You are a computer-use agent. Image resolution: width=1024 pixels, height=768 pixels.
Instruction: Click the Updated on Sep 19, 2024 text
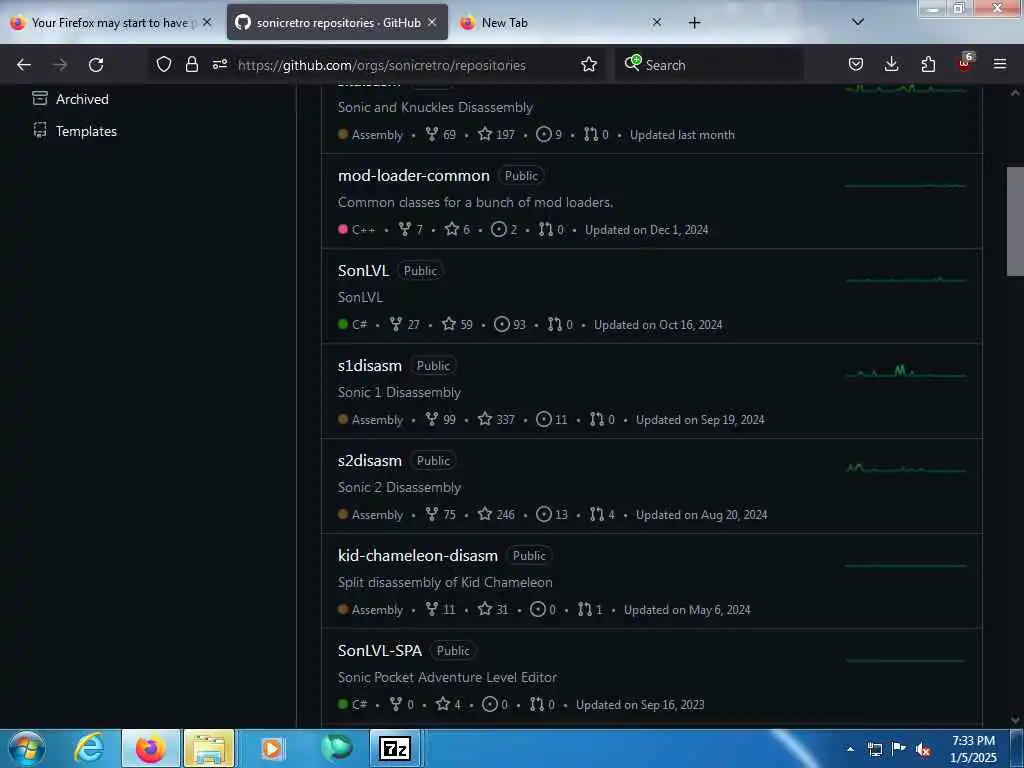click(x=700, y=419)
